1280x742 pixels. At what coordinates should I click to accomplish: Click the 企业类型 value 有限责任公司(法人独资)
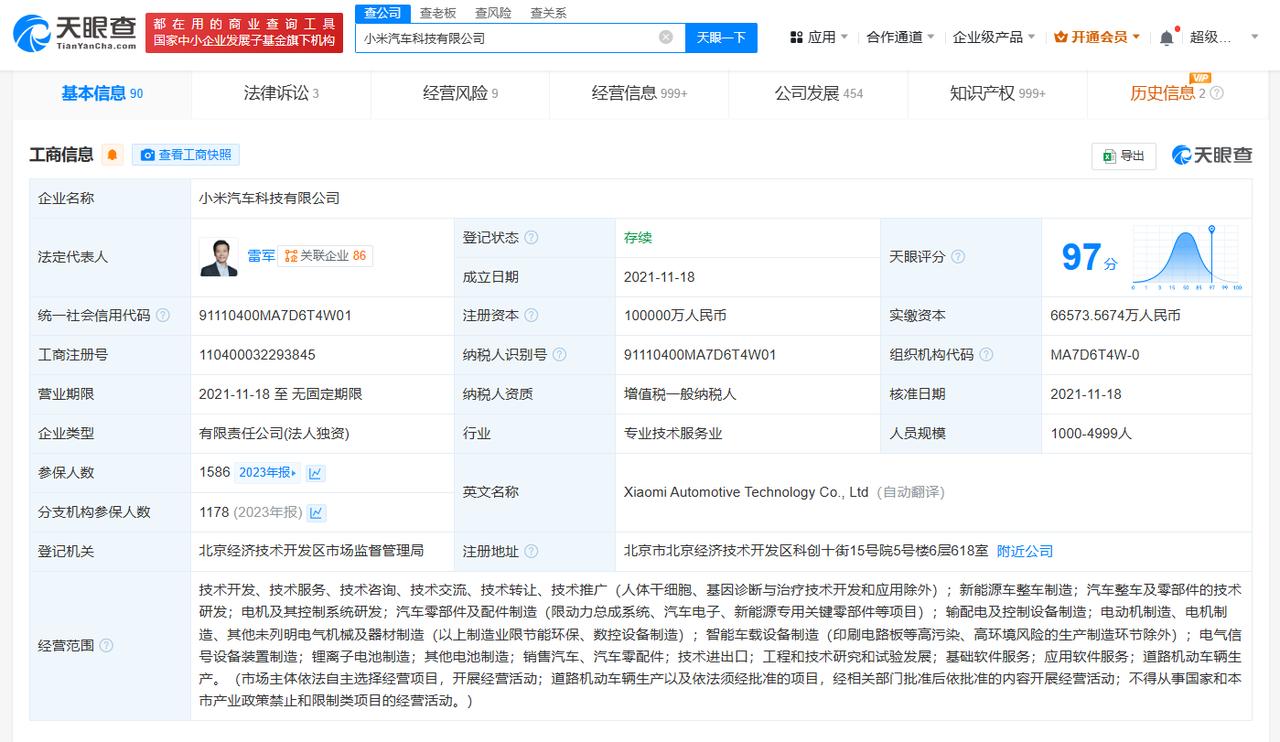[x=274, y=434]
